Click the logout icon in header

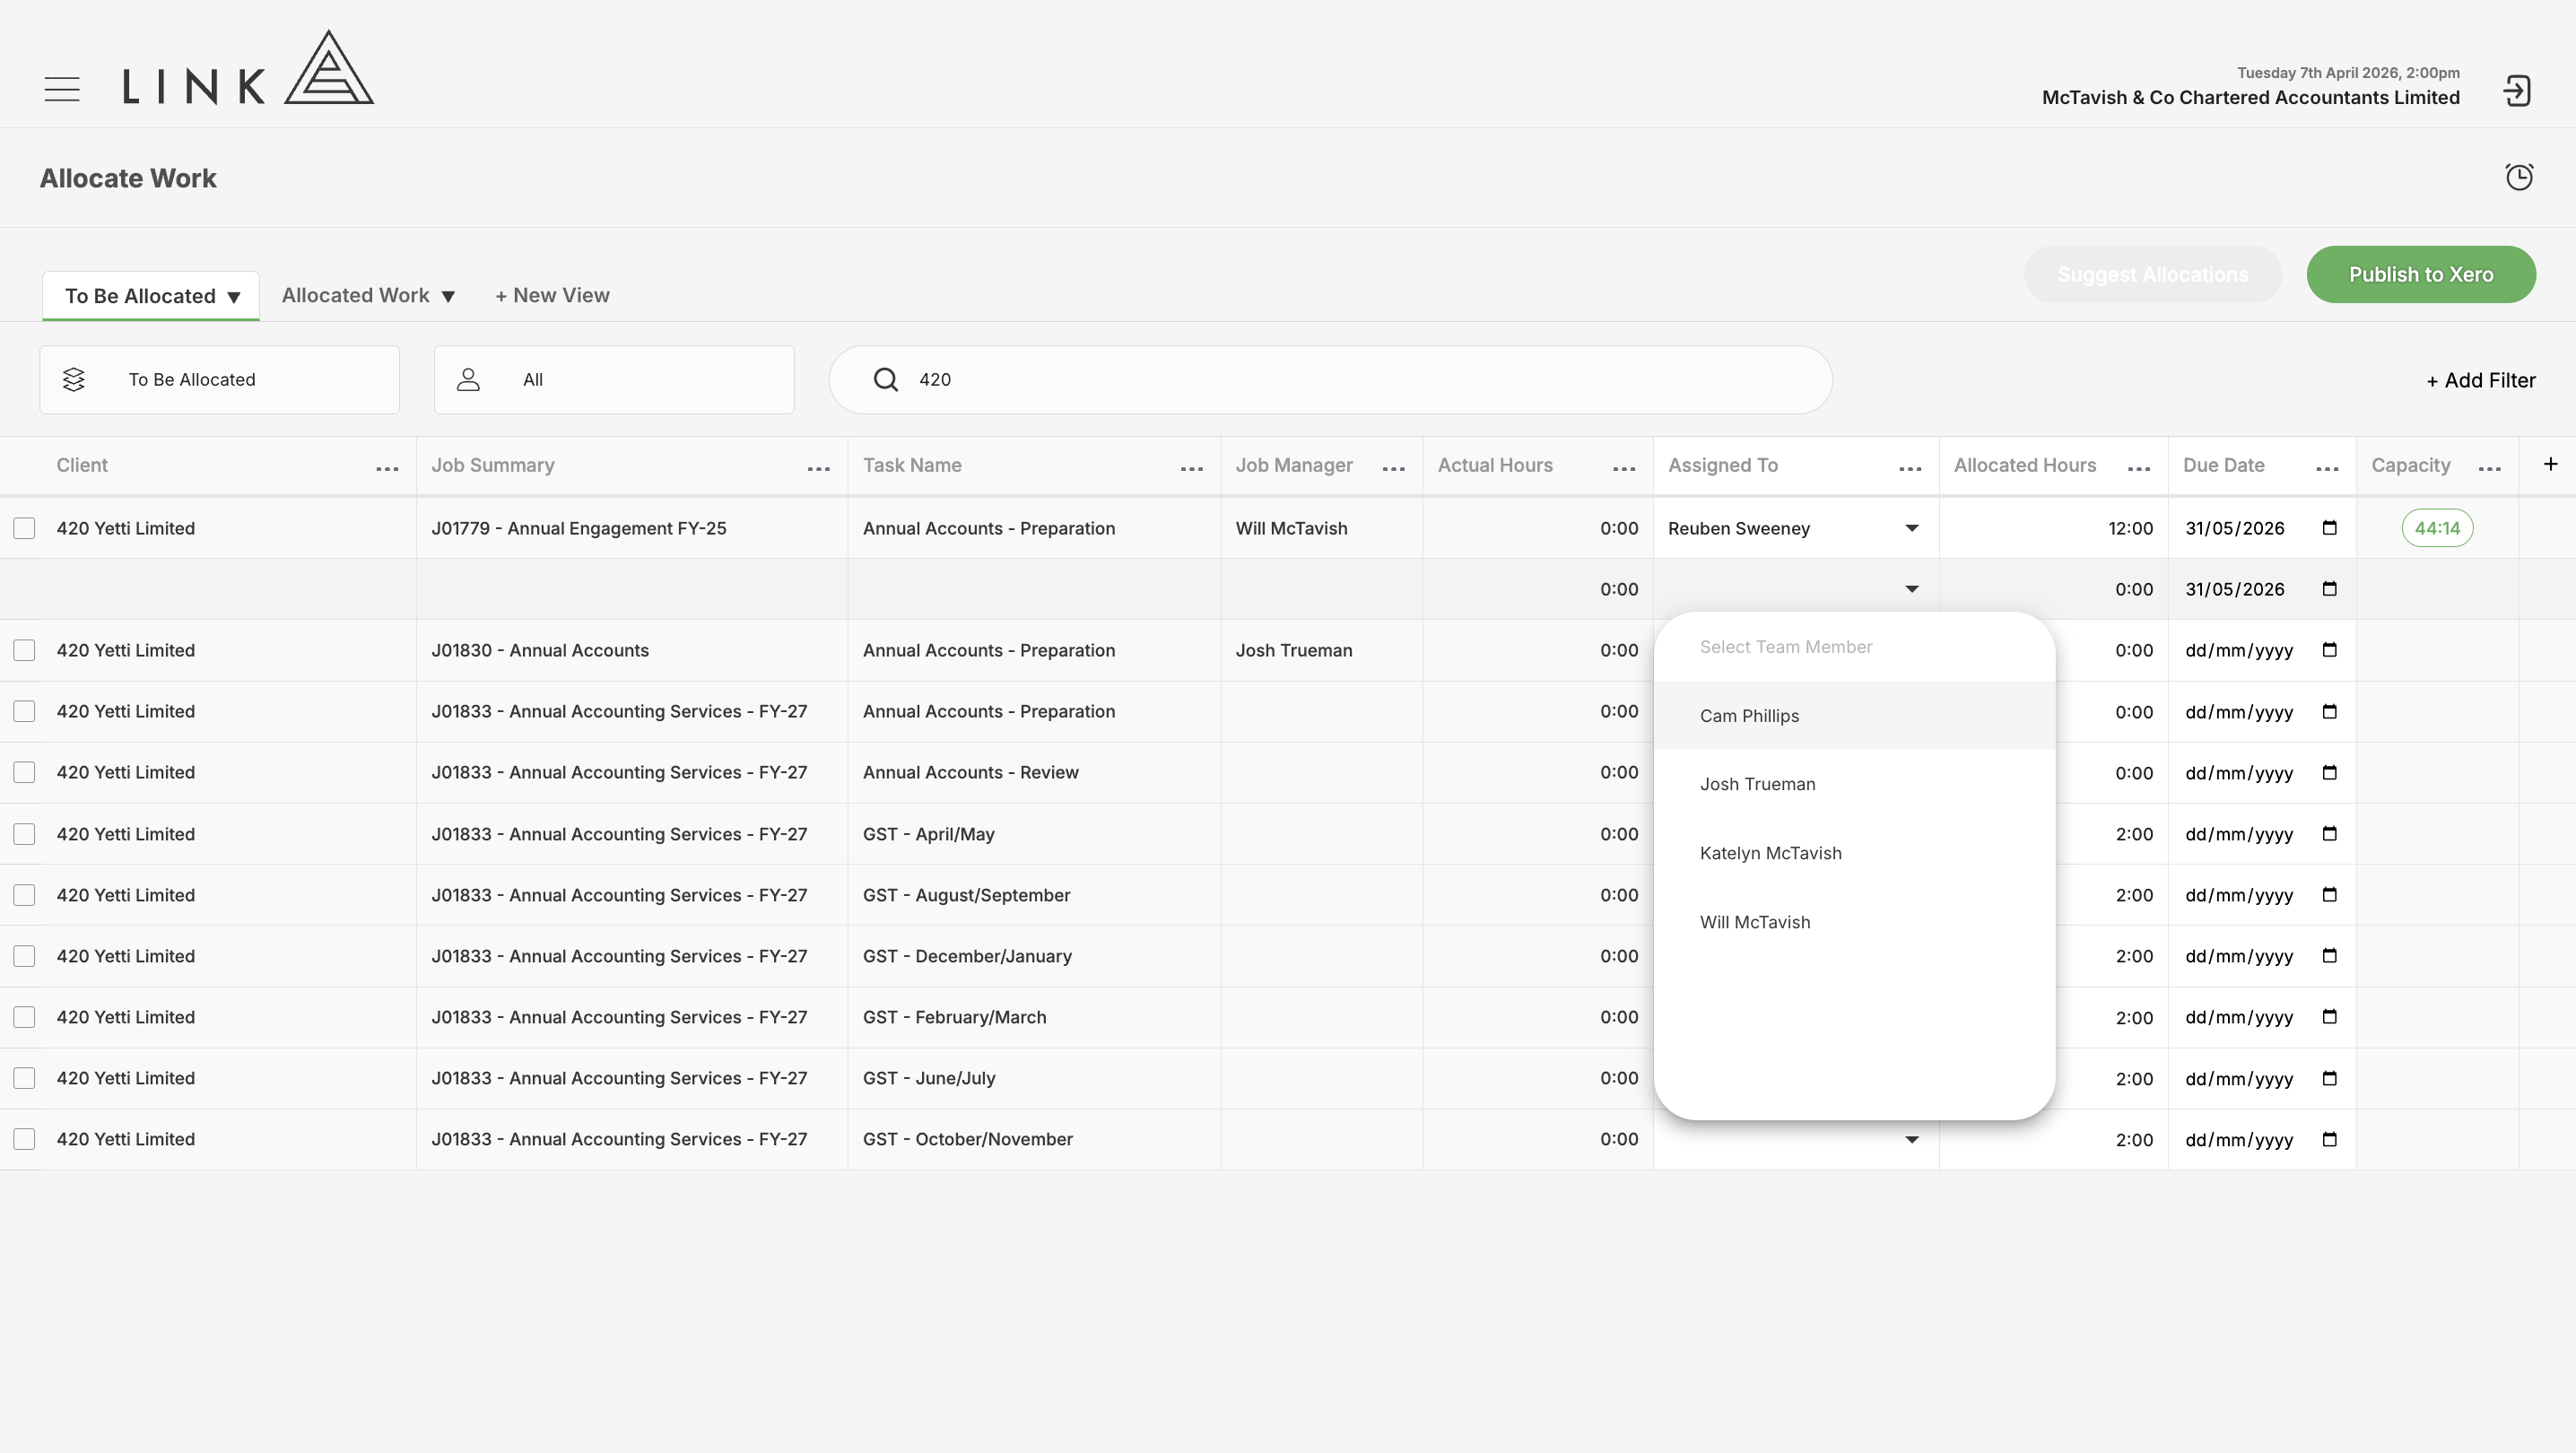[x=2517, y=91]
